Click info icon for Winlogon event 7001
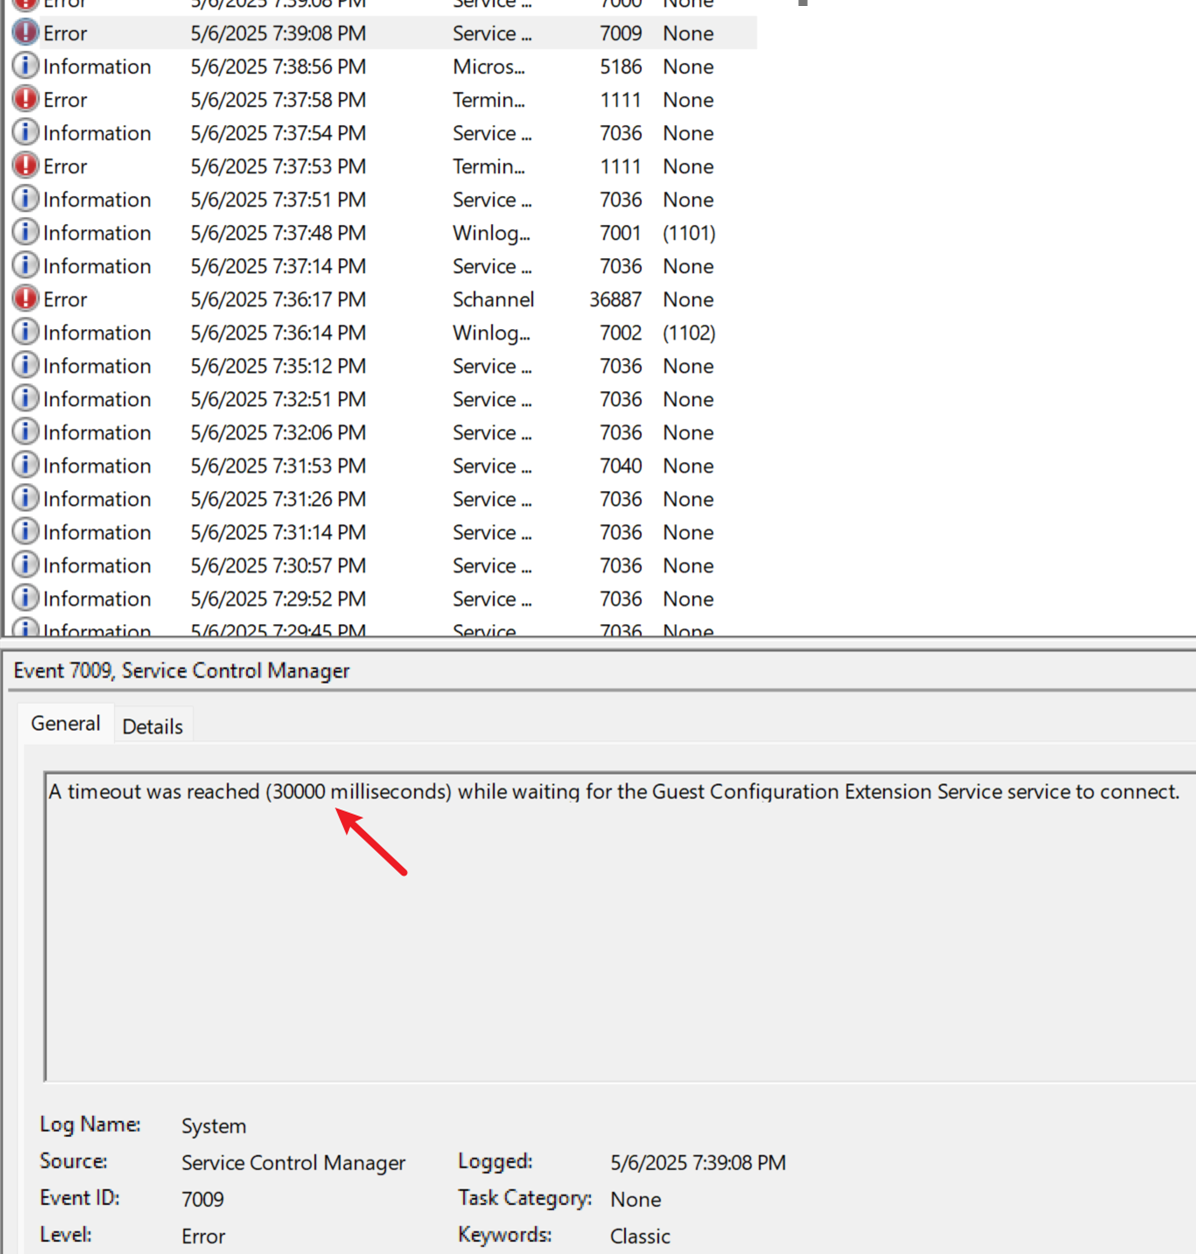 [x=25, y=232]
